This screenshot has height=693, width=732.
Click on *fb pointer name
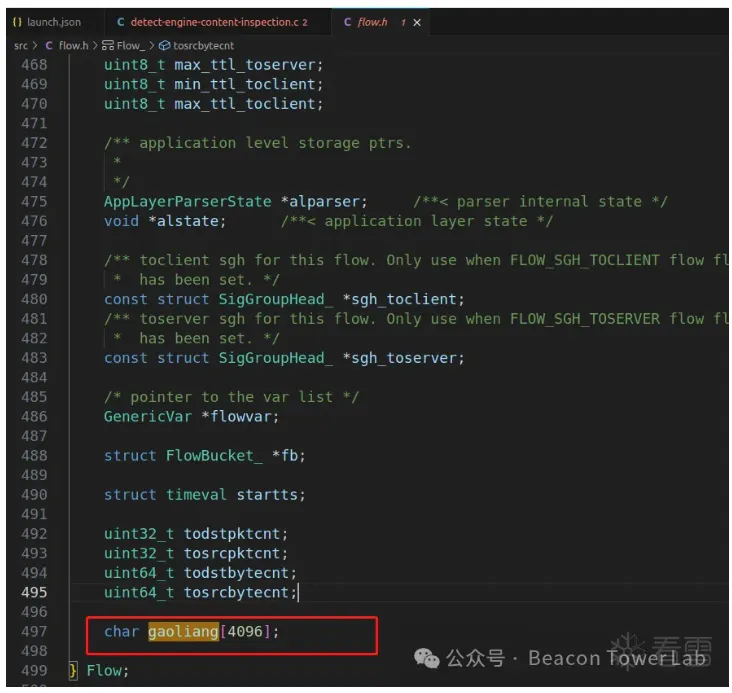[x=284, y=455]
